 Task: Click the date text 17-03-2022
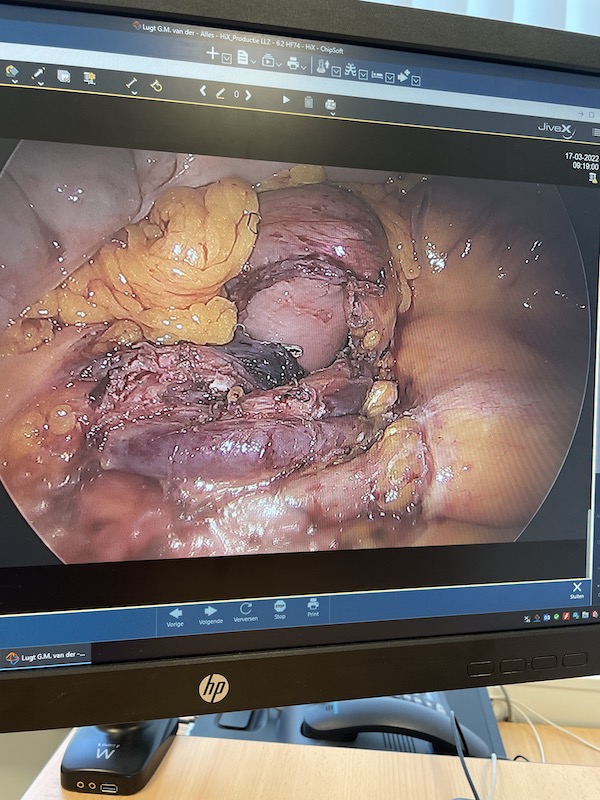click(x=581, y=157)
